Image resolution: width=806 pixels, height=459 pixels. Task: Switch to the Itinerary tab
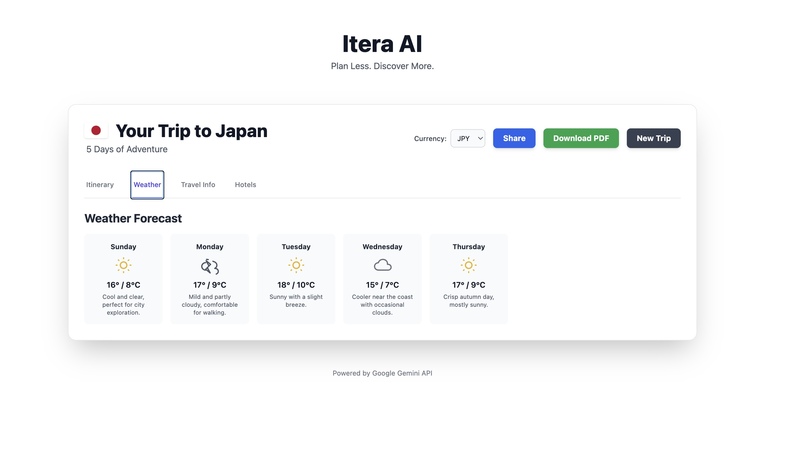100,185
